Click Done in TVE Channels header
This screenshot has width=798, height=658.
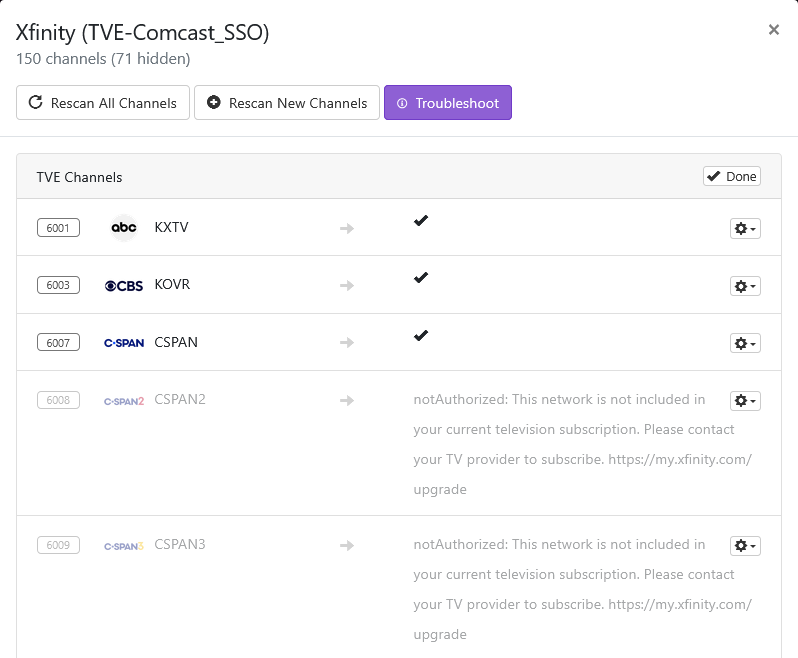coord(732,176)
